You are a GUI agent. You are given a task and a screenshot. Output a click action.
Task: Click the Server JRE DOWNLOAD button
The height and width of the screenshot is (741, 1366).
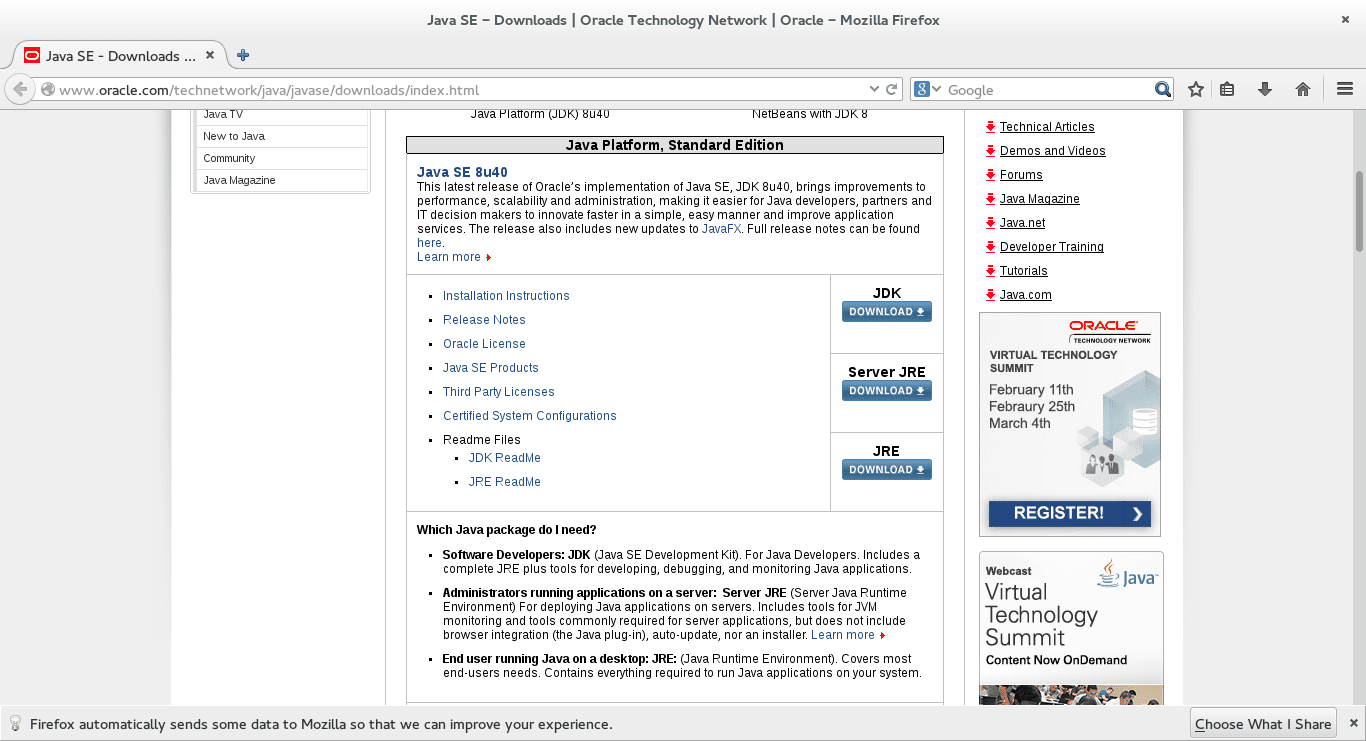(x=887, y=391)
